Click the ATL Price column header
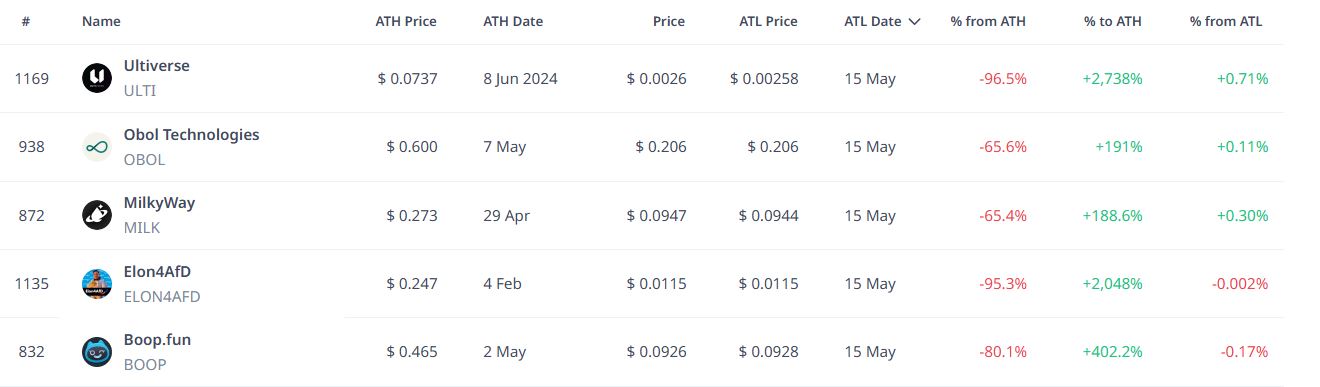 point(768,21)
